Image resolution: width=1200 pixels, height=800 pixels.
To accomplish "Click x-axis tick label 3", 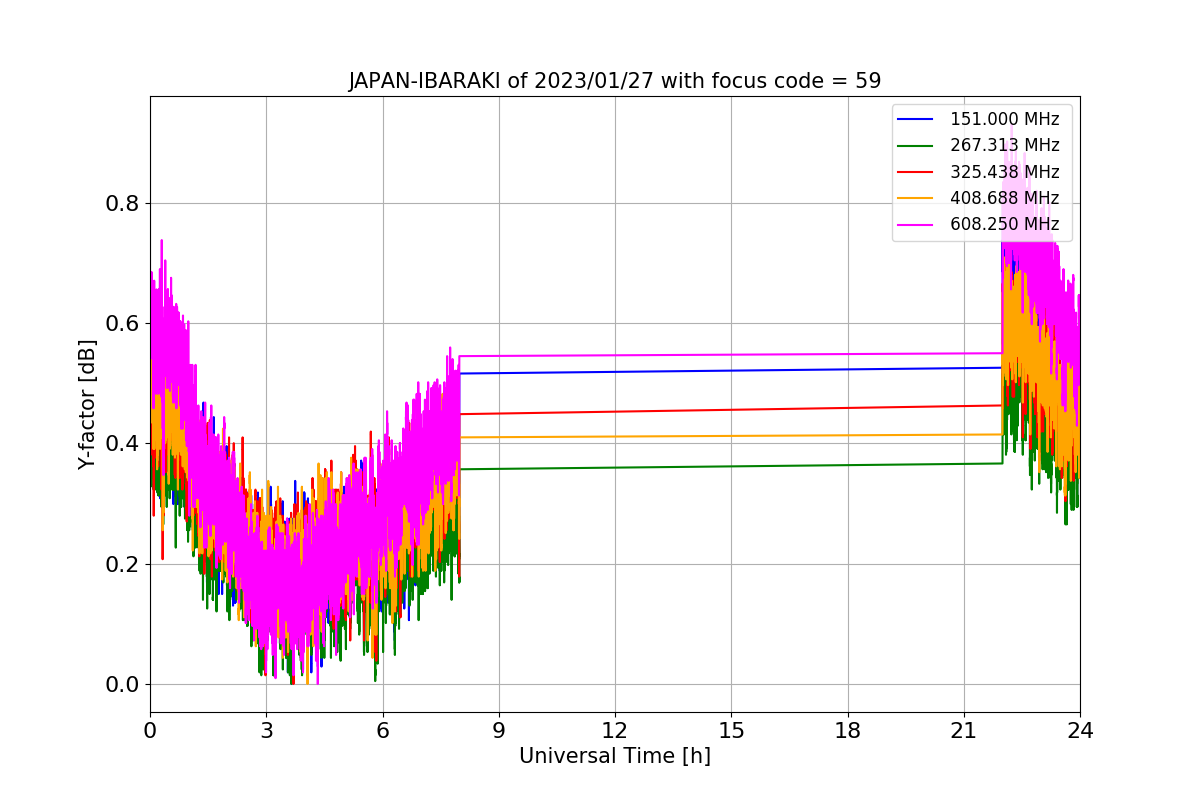I will coord(266,730).
